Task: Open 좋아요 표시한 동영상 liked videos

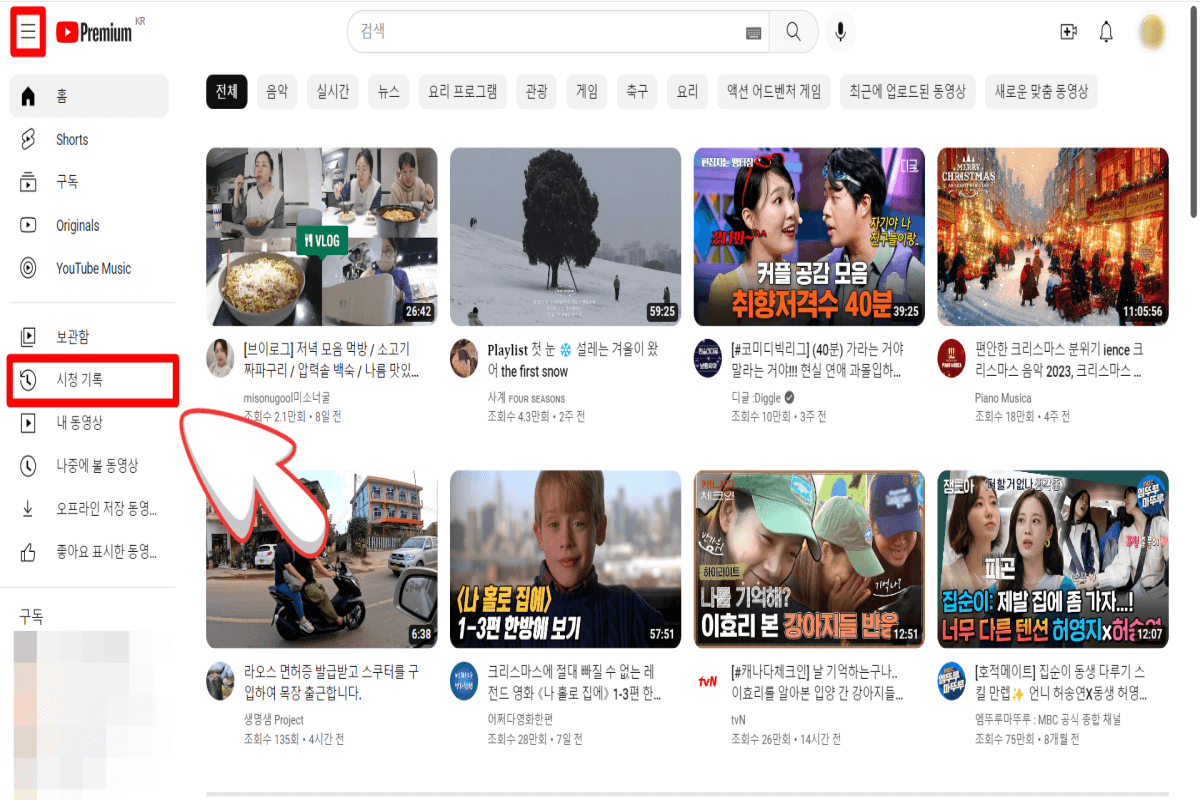Action: pyautogui.click(x=103, y=551)
